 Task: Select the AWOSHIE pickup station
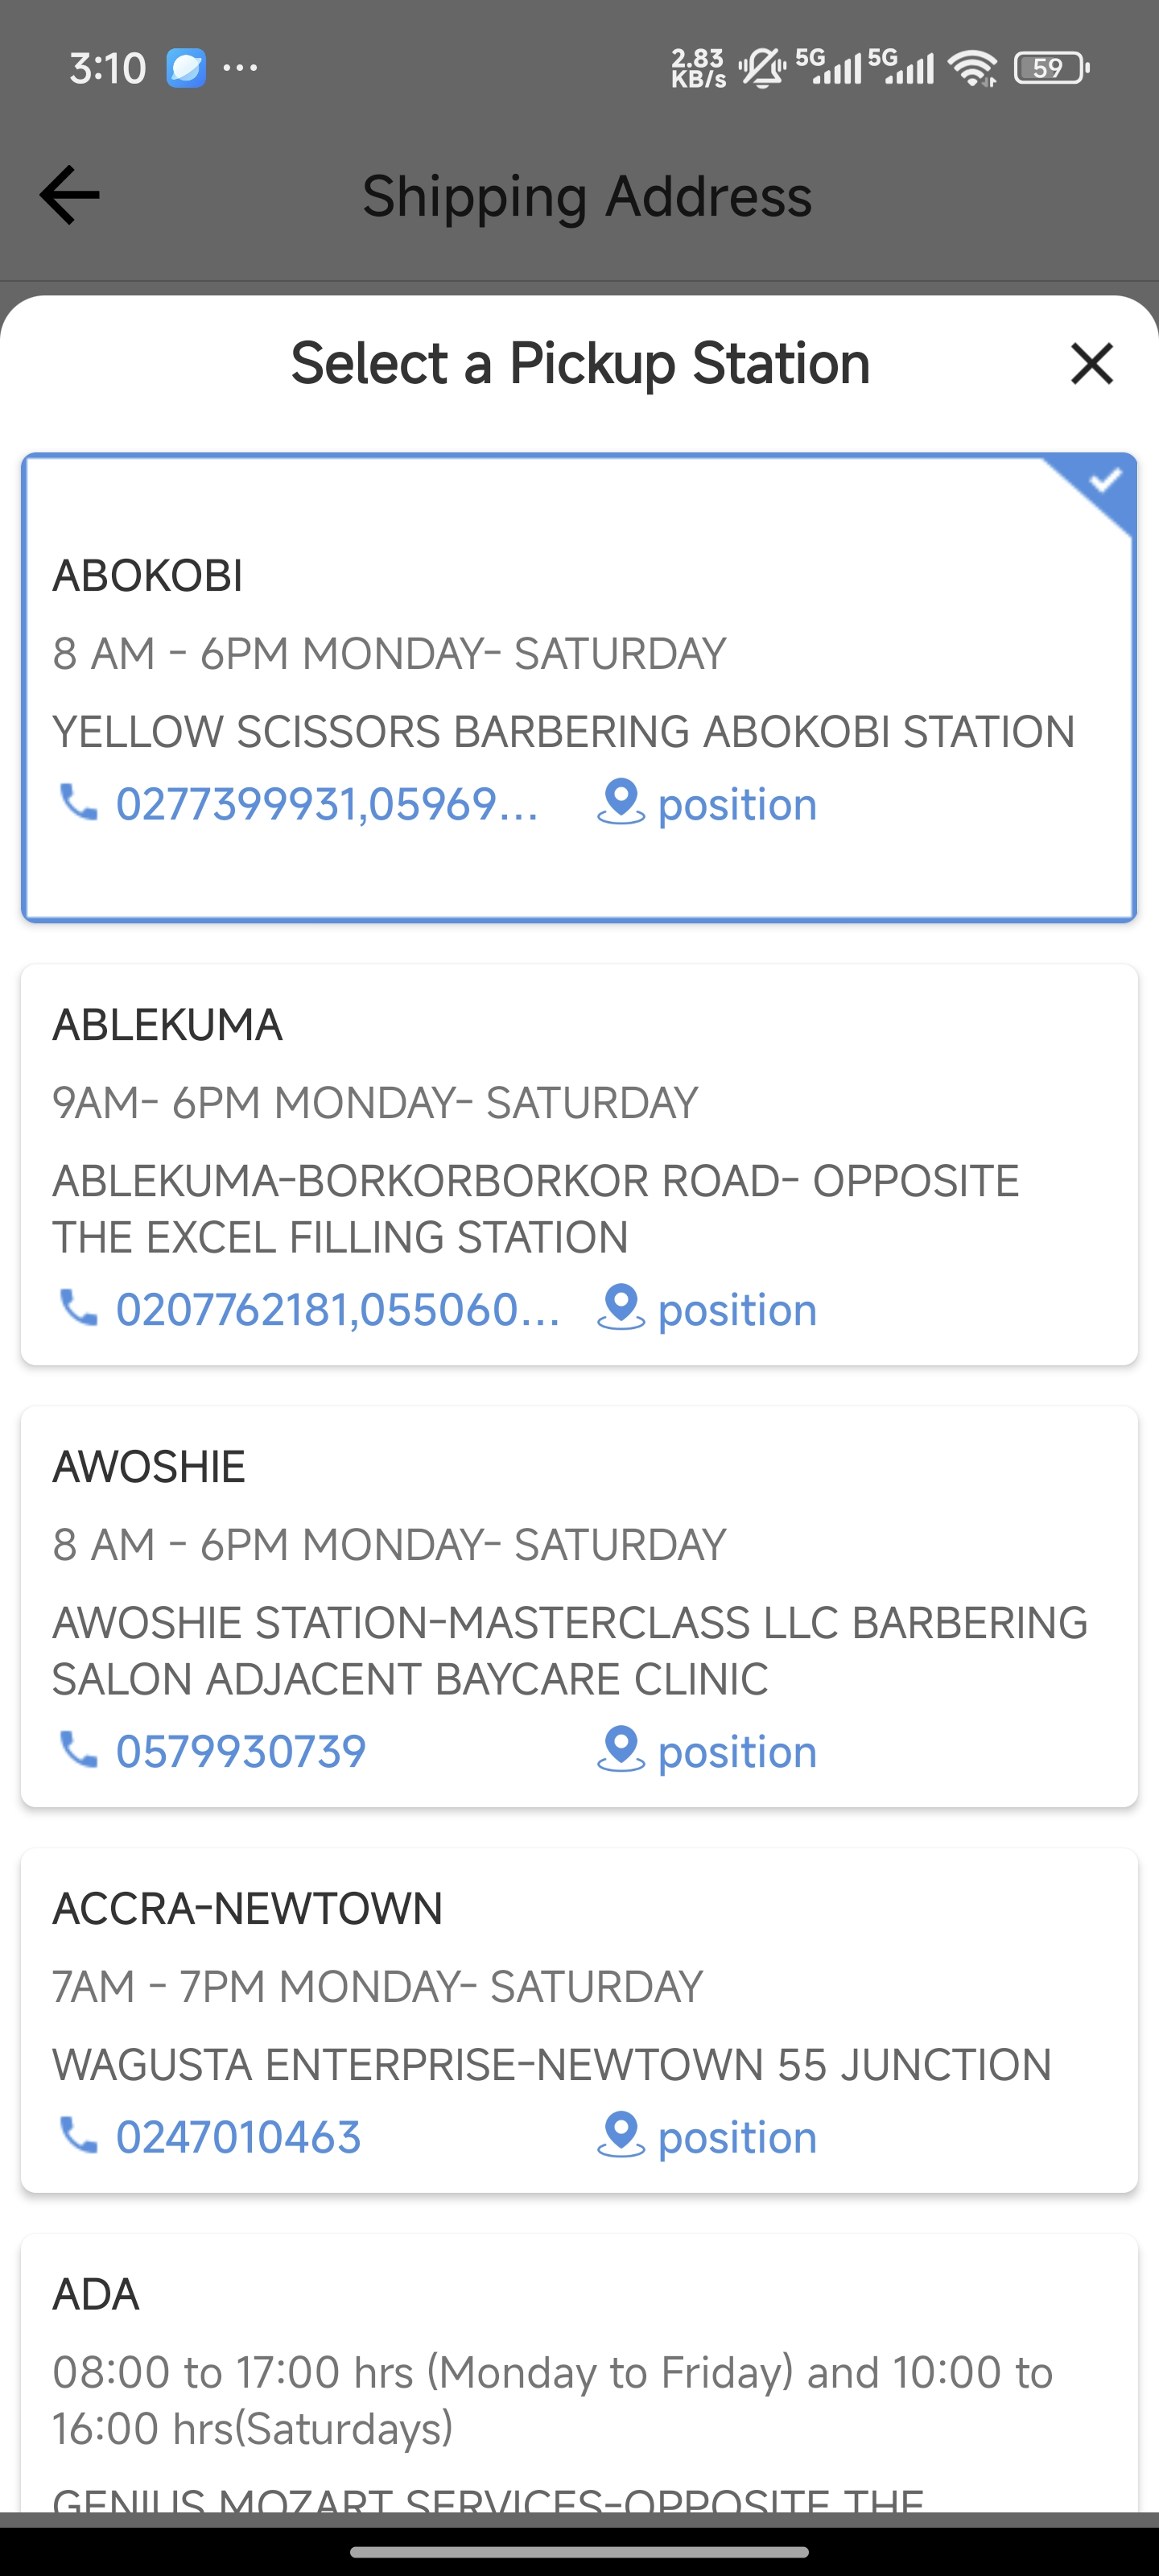[x=579, y=1545]
